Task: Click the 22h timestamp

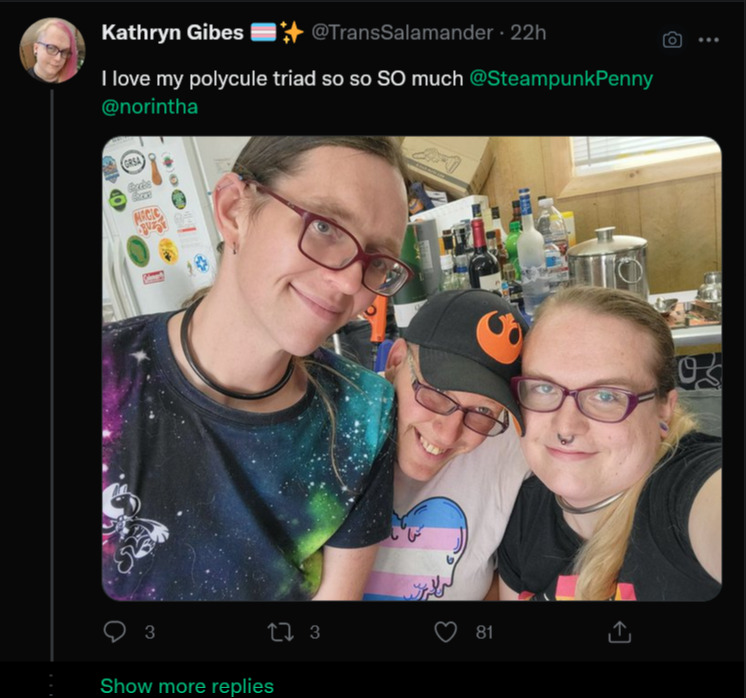Action: tap(528, 32)
